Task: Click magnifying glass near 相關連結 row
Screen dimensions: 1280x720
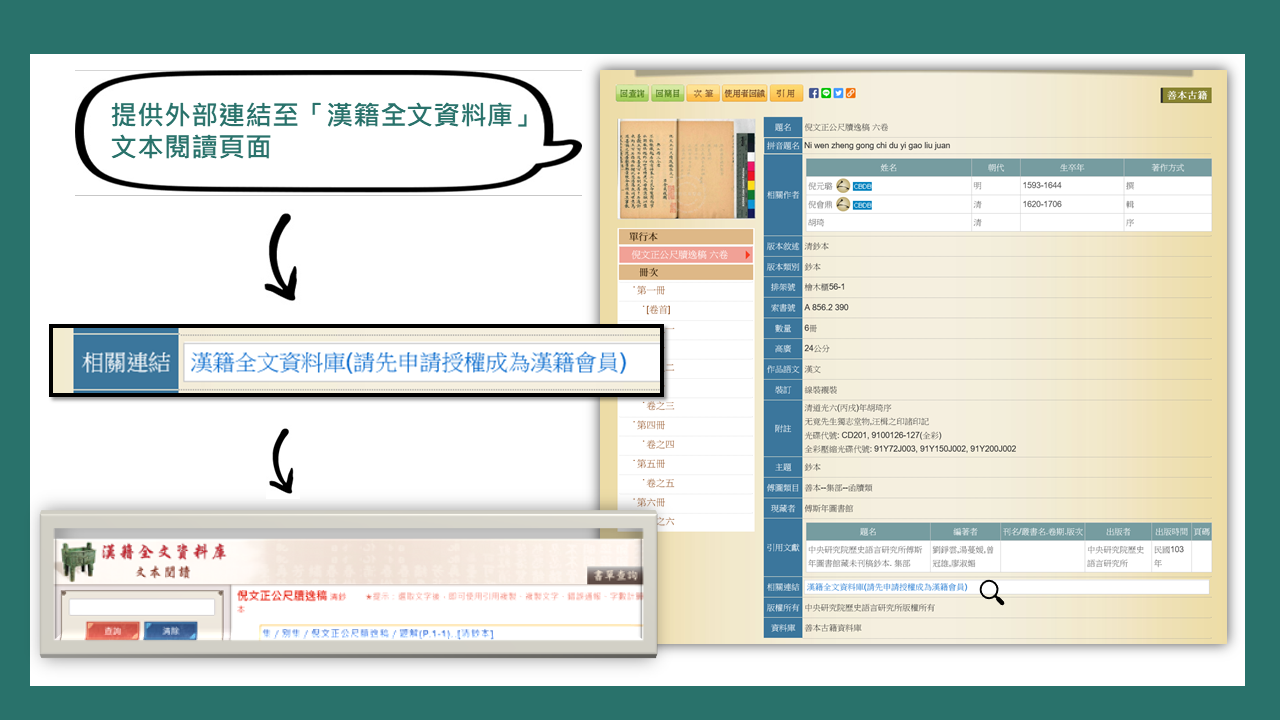Action: (991, 593)
